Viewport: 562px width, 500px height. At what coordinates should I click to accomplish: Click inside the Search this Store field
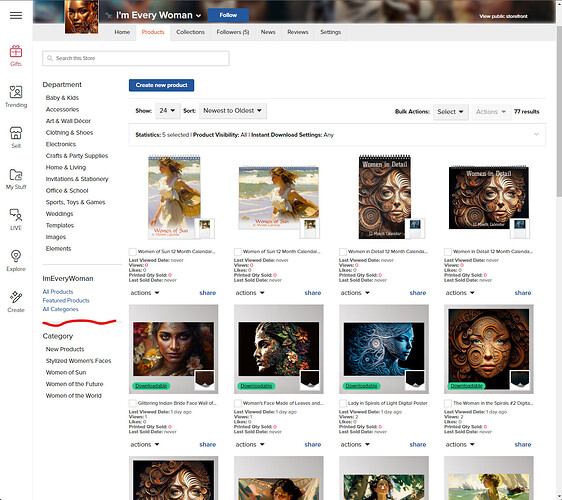point(136,58)
